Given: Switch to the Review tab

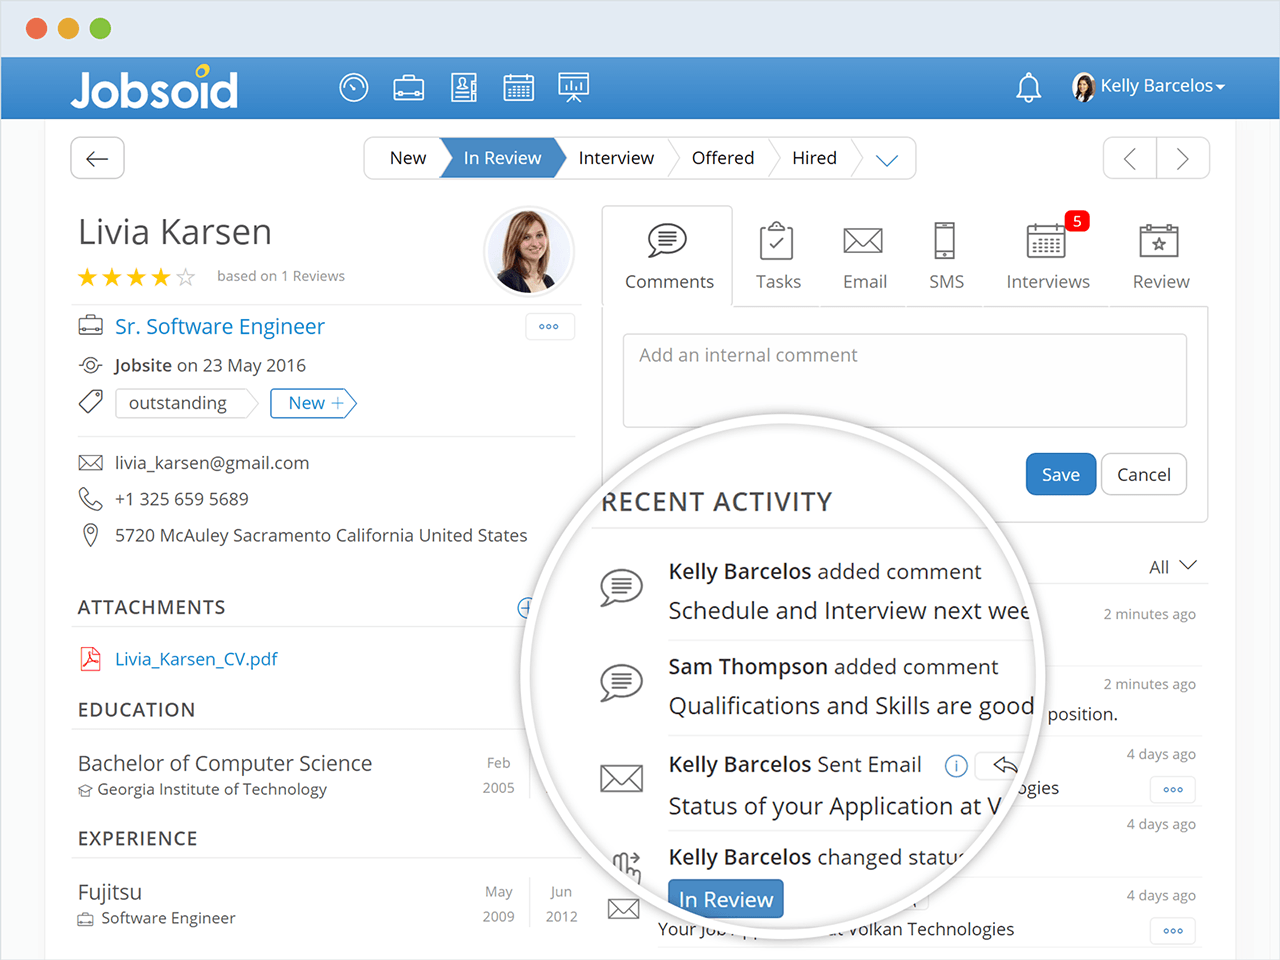Looking at the screenshot, I should click(1160, 256).
